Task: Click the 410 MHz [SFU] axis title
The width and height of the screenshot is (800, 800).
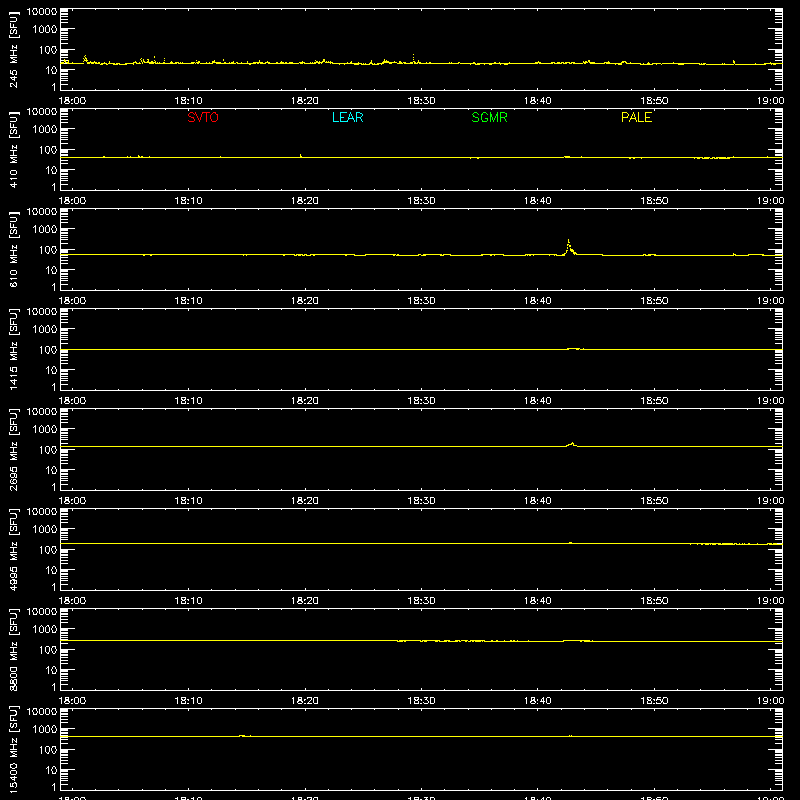Action: (14, 149)
